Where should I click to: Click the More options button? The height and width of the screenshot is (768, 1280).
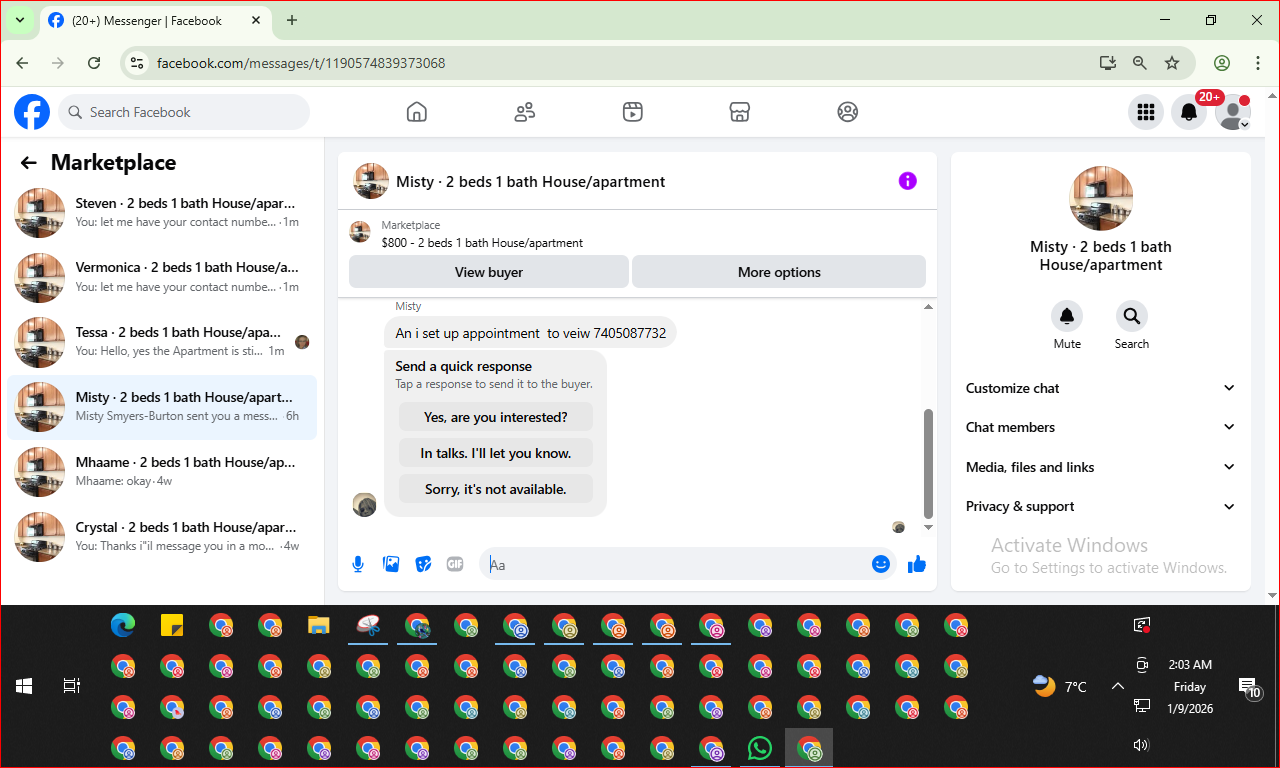779,272
